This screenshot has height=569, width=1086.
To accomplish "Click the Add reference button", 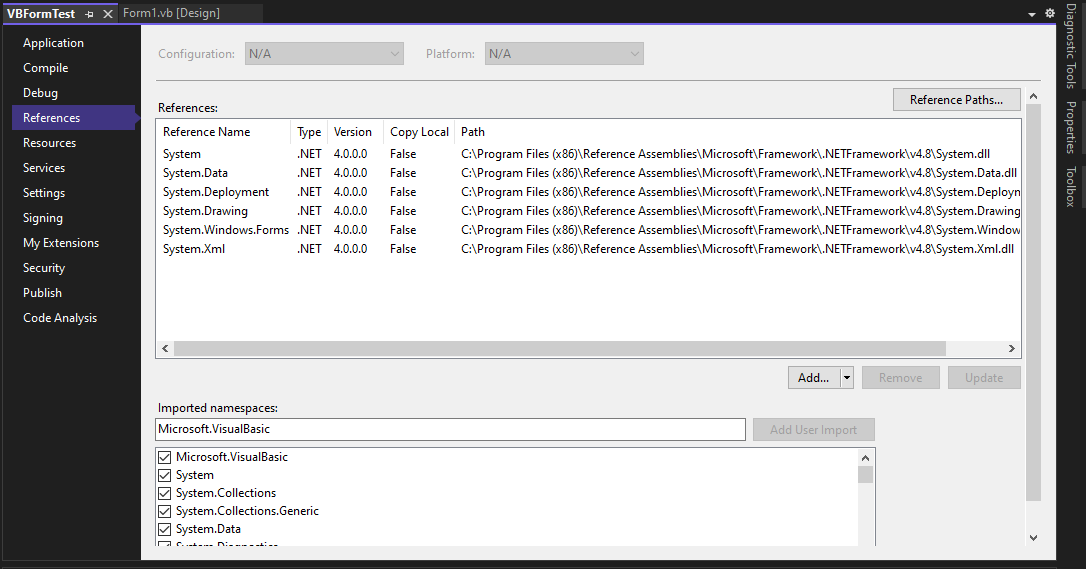I will (x=814, y=378).
